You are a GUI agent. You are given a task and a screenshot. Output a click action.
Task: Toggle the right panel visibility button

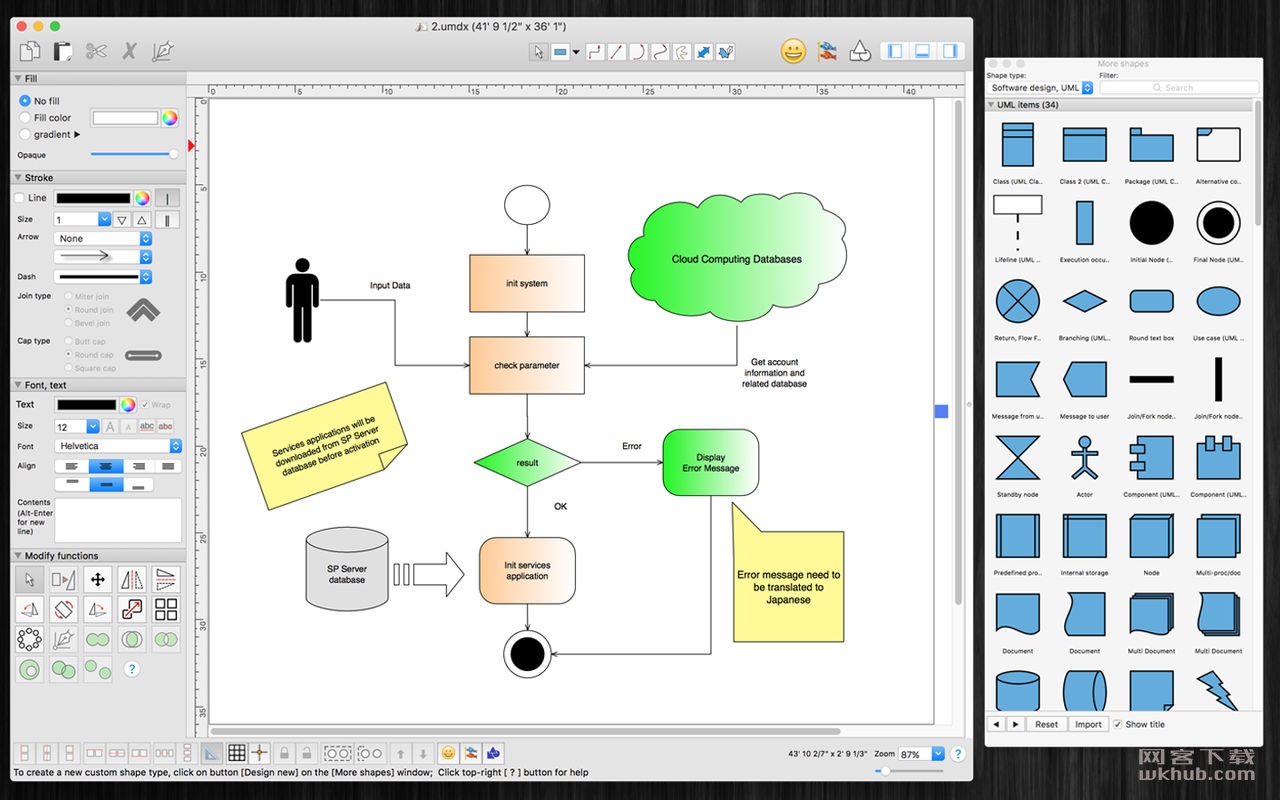(951, 51)
